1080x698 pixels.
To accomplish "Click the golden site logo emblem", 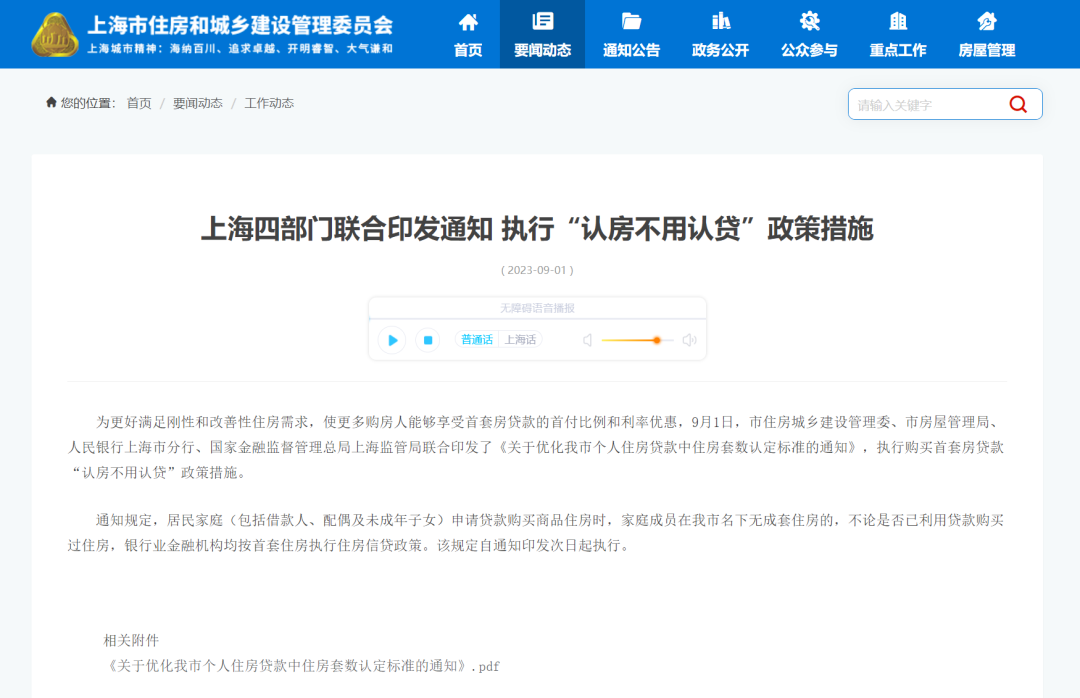I will pyautogui.click(x=55, y=34).
